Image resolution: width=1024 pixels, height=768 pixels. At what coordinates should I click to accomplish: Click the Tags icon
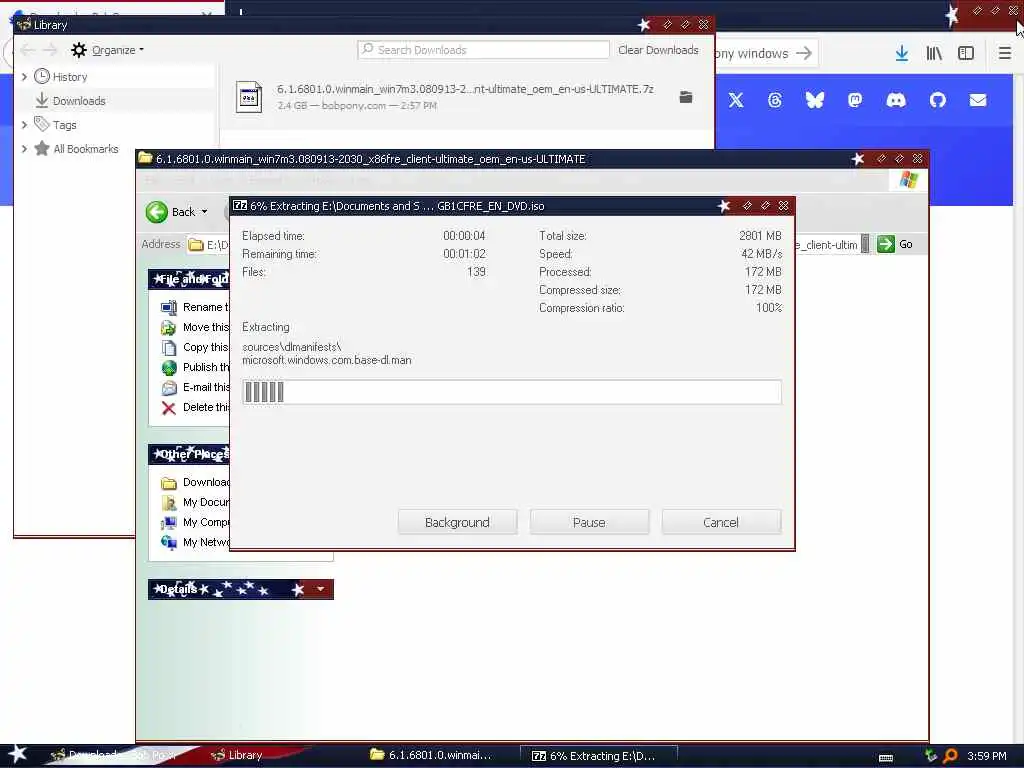click(x=42, y=124)
